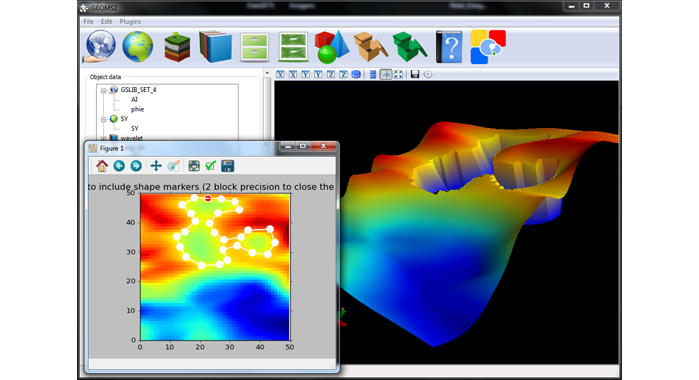Click the blue stacked bars icon in viewer toolbar
Viewport: 699px width, 380px height.
pyautogui.click(x=373, y=74)
